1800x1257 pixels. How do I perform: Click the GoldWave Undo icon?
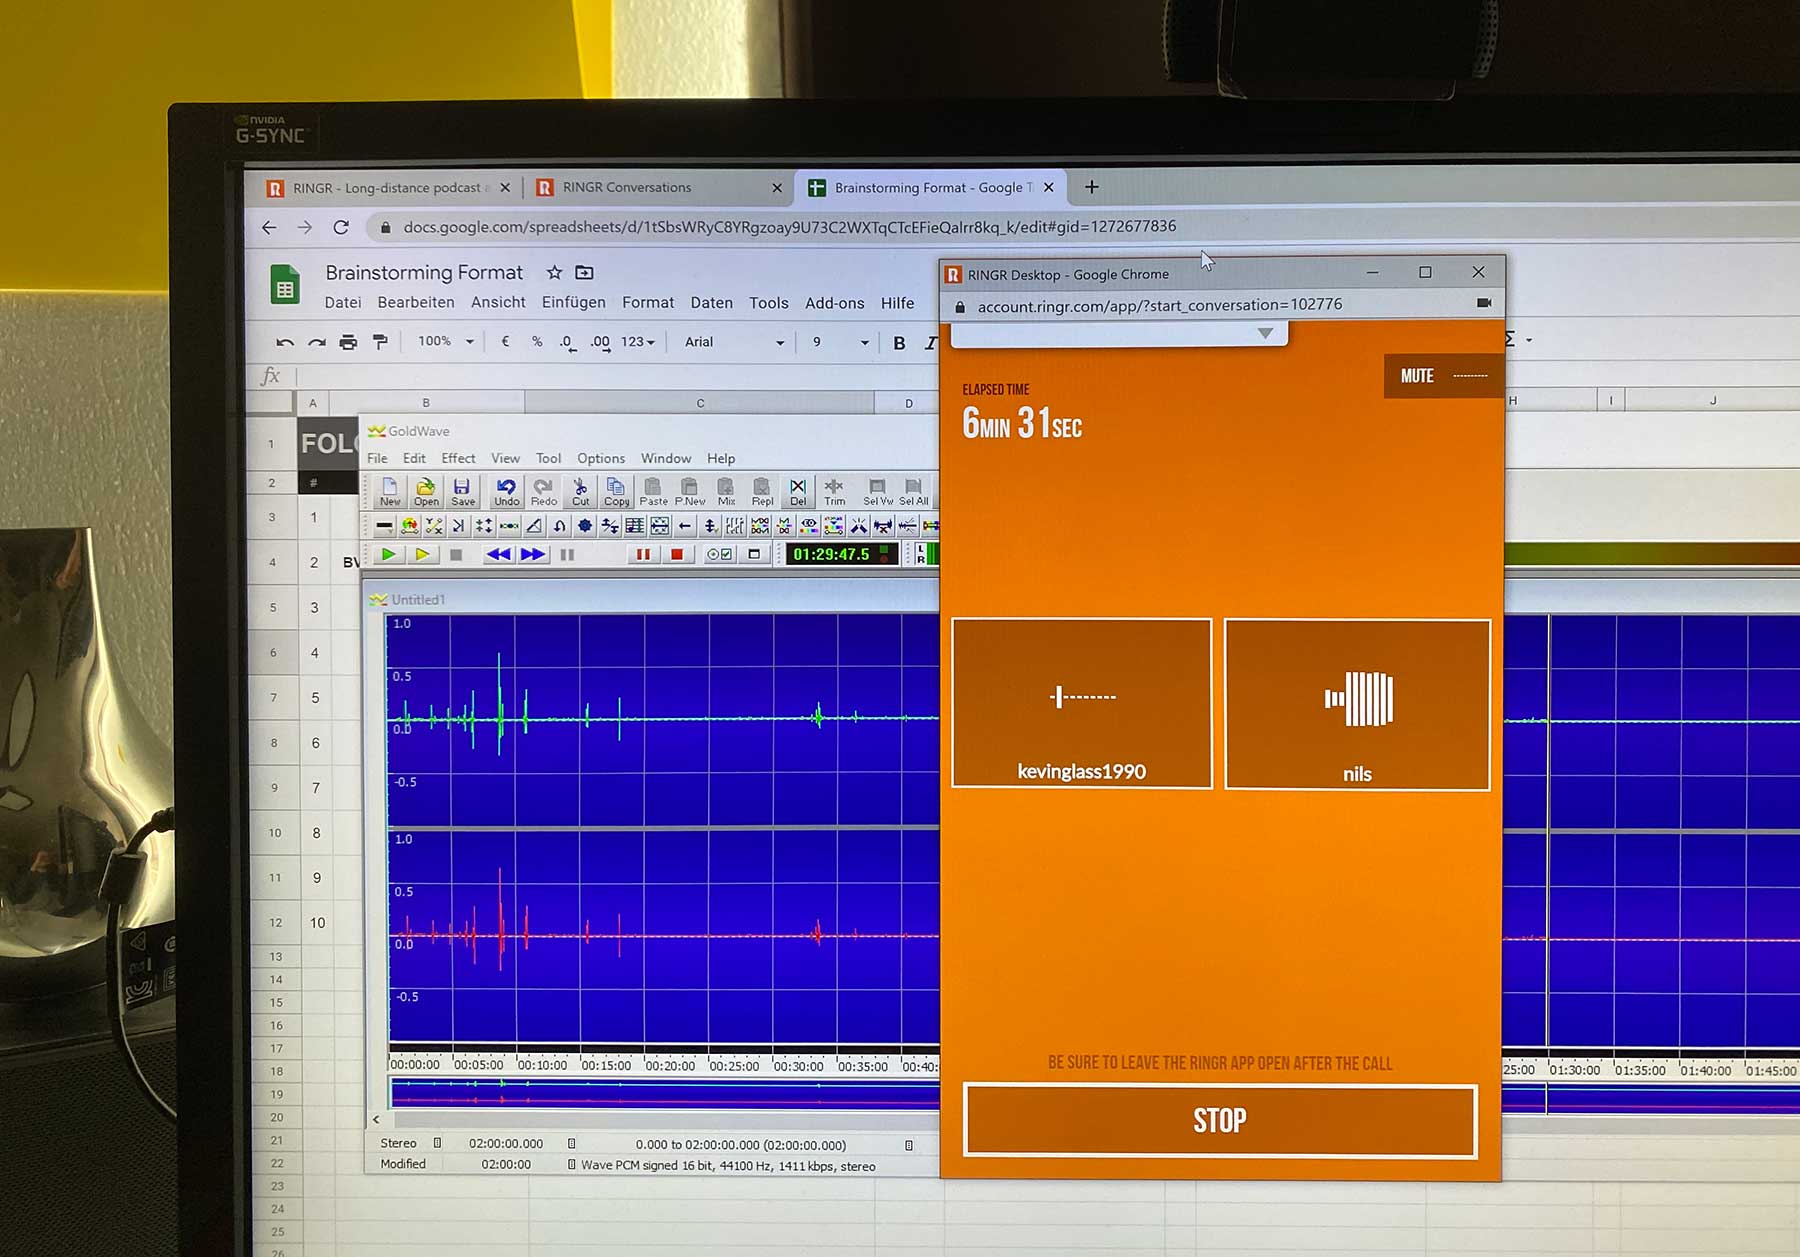pyautogui.click(x=506, y=490)
